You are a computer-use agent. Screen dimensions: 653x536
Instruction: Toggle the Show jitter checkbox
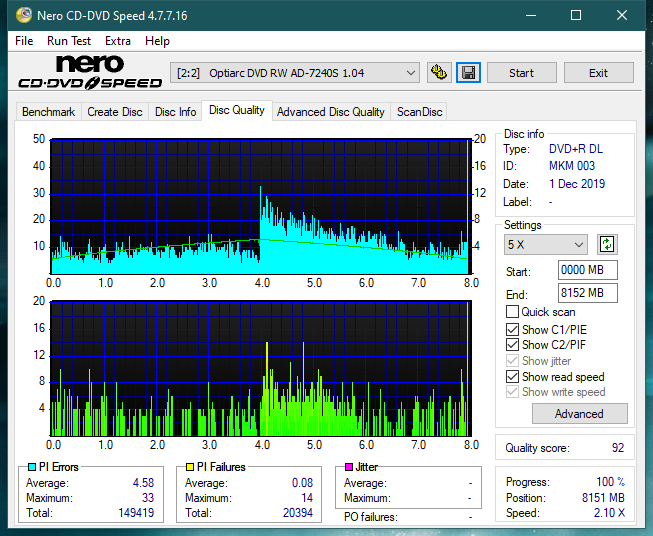512,361
